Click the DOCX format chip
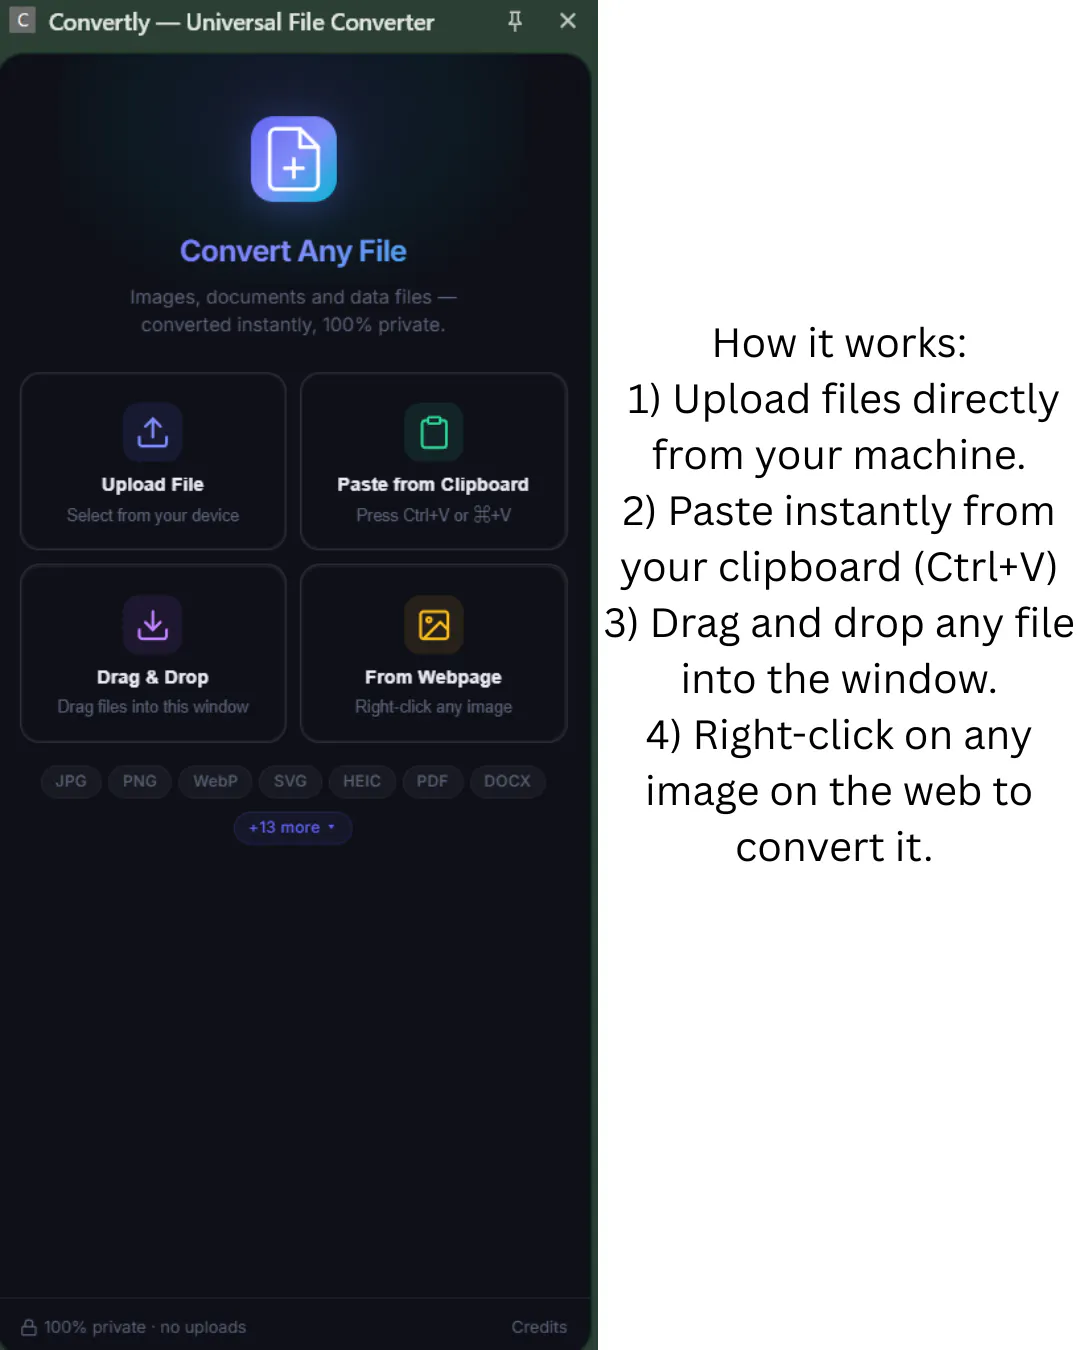This screenshot has height=1350, width=1080. tap(507, 781)
